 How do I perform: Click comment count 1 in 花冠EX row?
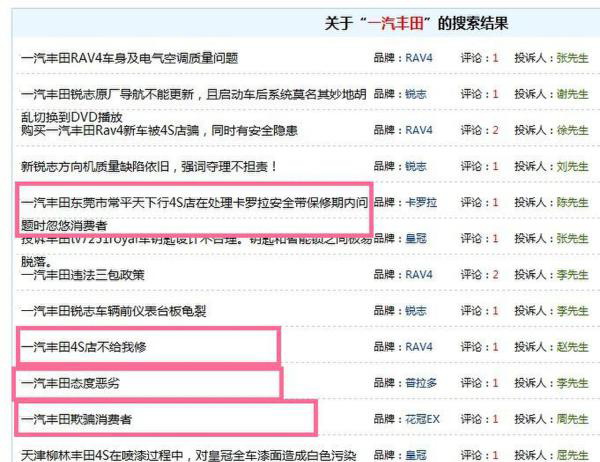click(495, 419)
